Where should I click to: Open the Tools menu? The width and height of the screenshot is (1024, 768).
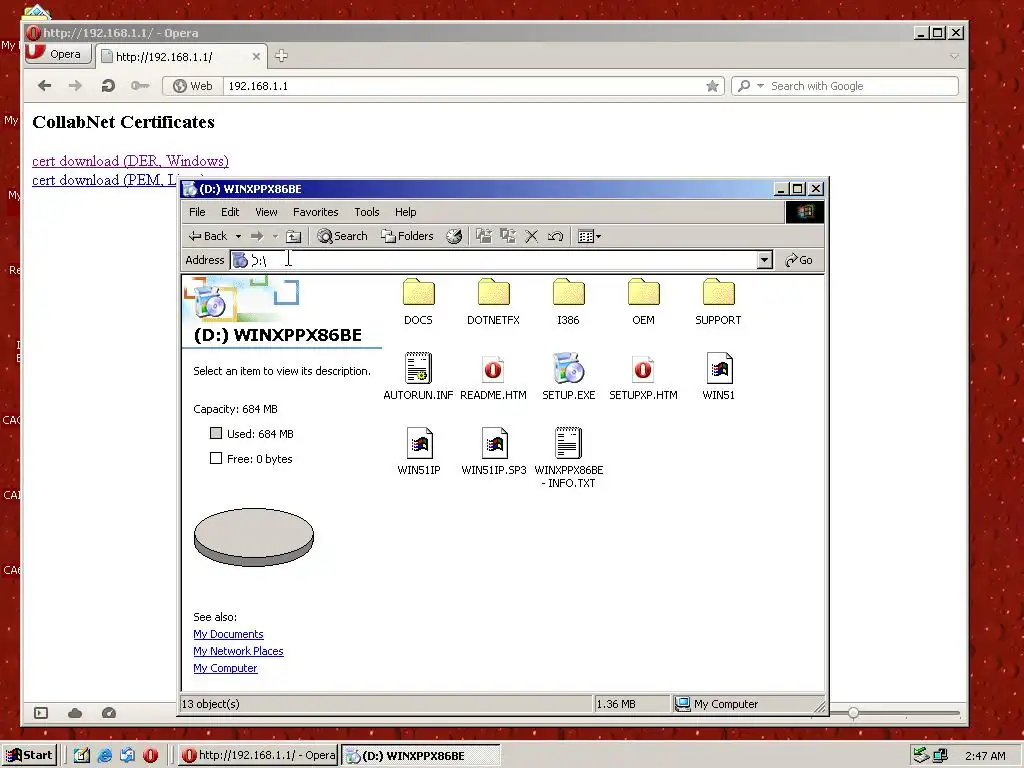(x=366, y=212)
